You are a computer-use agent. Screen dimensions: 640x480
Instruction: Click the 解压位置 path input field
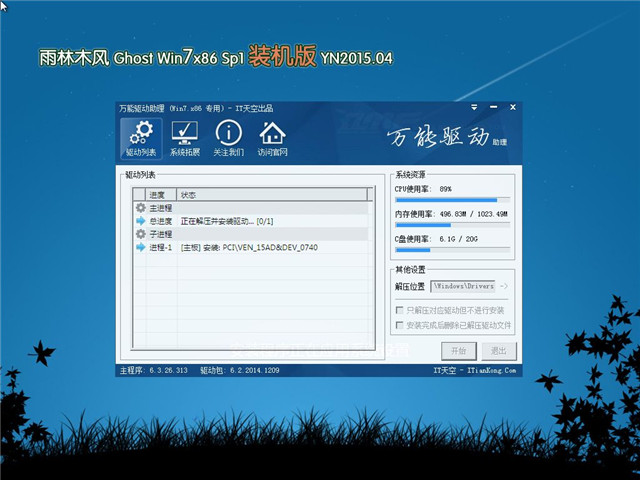[463, 286]
